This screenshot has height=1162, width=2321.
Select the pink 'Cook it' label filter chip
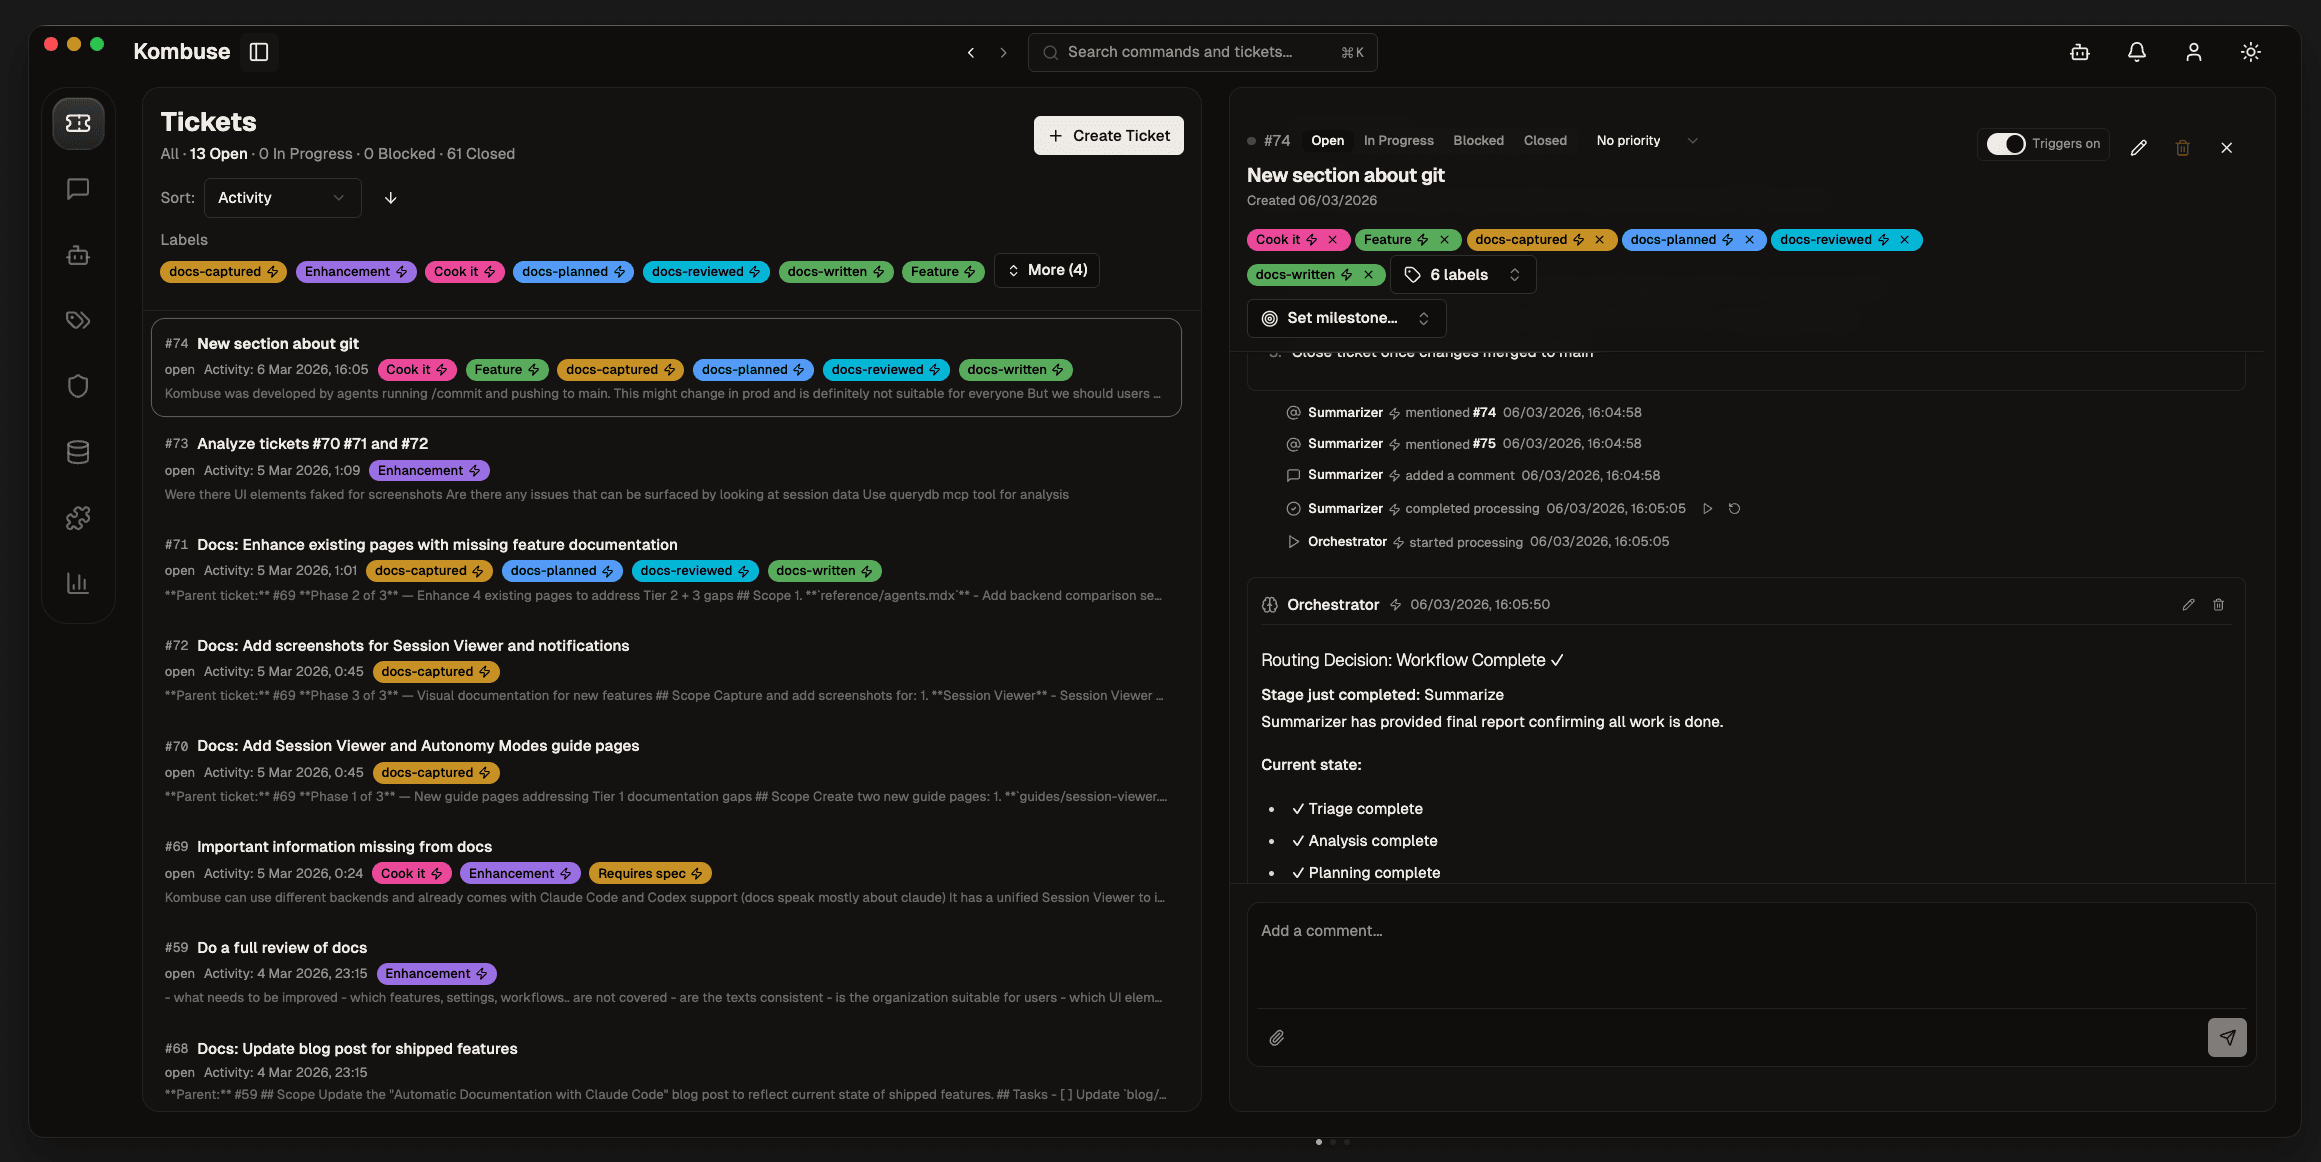coord(463,271)
